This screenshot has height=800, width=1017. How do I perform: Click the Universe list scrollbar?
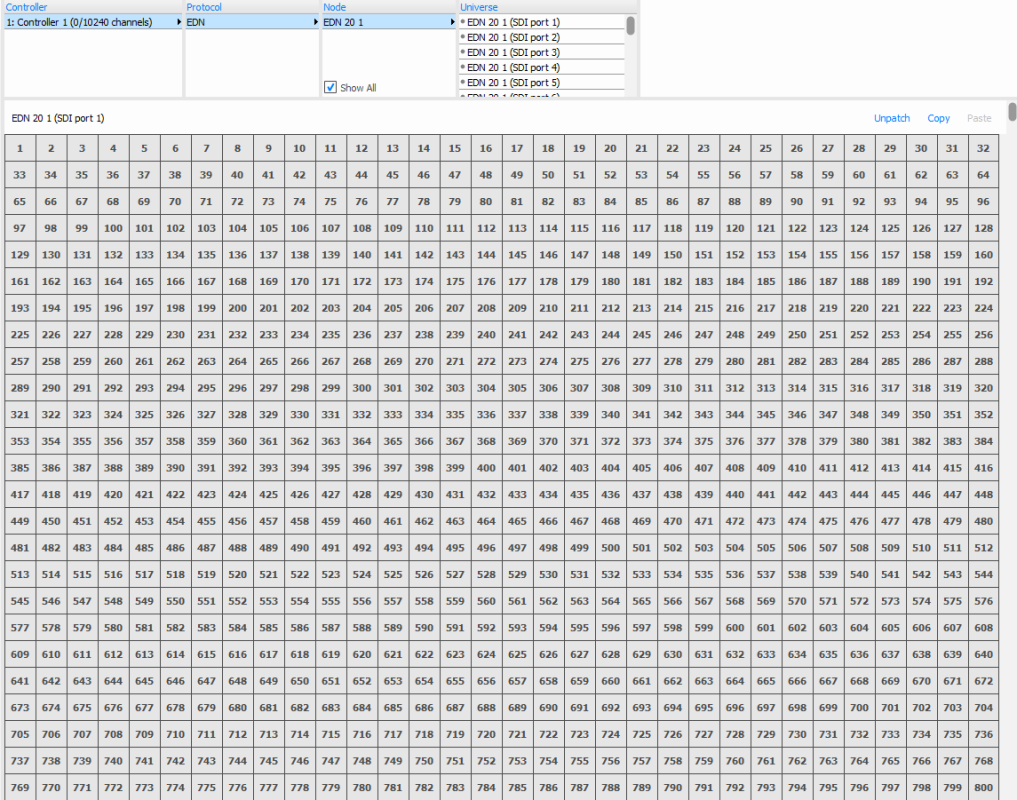pos(630,26)
